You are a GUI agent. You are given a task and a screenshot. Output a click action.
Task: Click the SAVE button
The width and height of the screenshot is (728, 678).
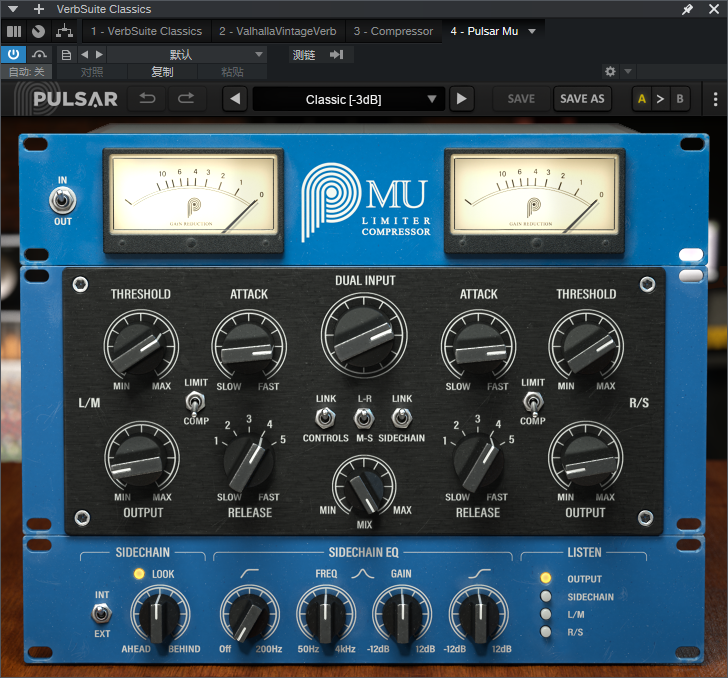[521, 98]
